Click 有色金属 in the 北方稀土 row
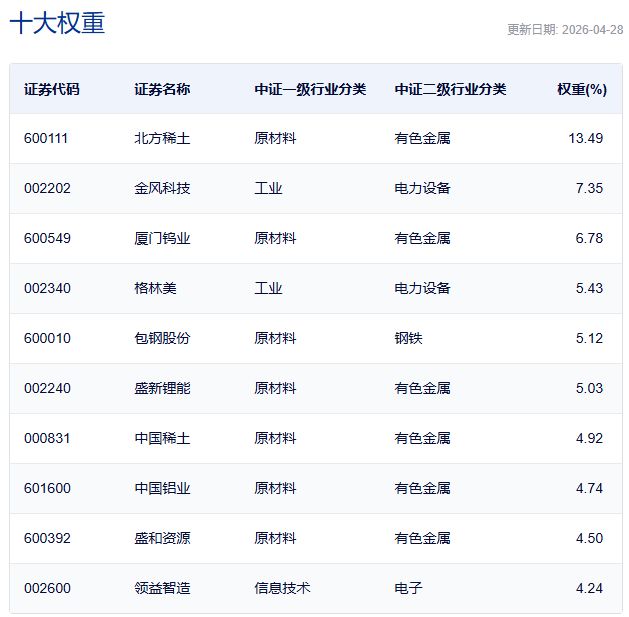The width and height of the screenshot is (629, 617). pos(422,138)
